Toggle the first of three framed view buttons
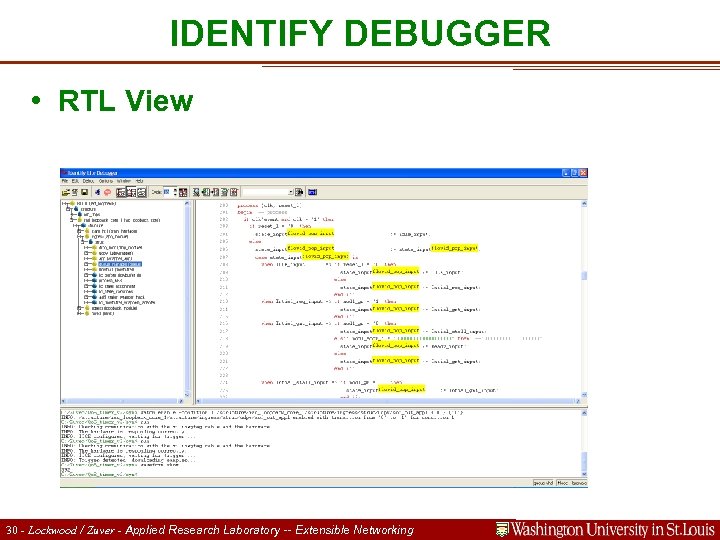720x540 pixels. coord(121,192)
